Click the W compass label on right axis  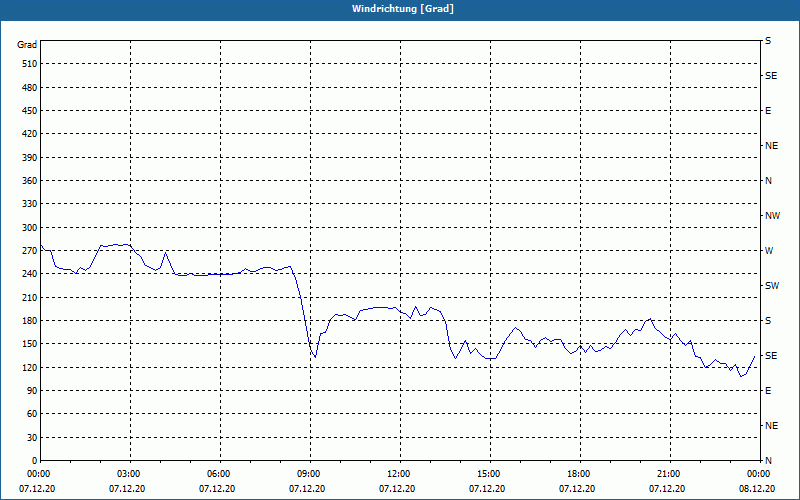(769, 251)
